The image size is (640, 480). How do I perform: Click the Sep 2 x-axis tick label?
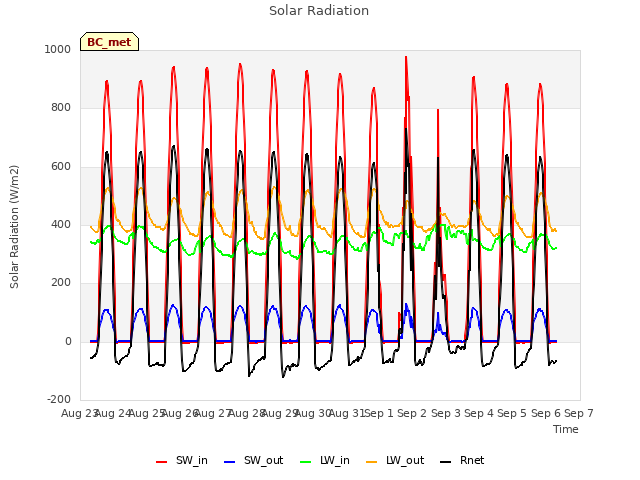pos(412,413)
